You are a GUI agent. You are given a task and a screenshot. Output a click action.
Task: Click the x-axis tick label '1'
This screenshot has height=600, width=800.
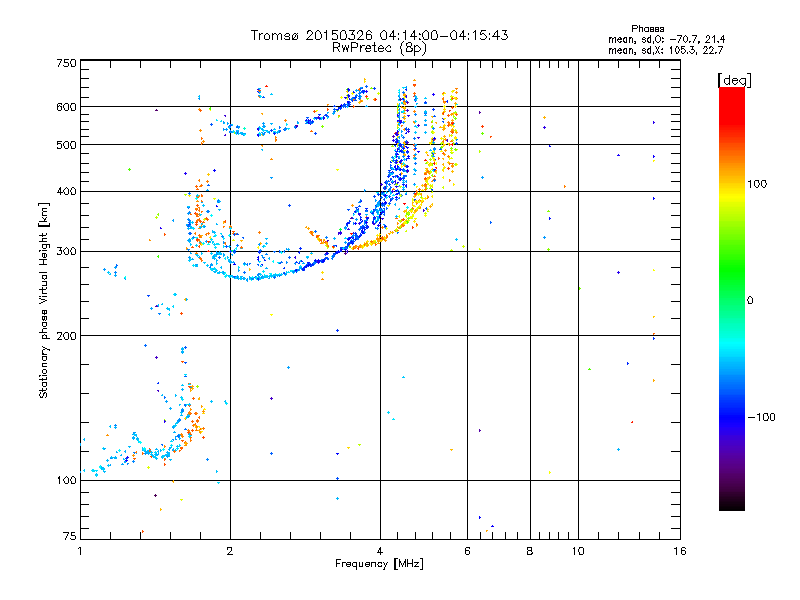80,551
